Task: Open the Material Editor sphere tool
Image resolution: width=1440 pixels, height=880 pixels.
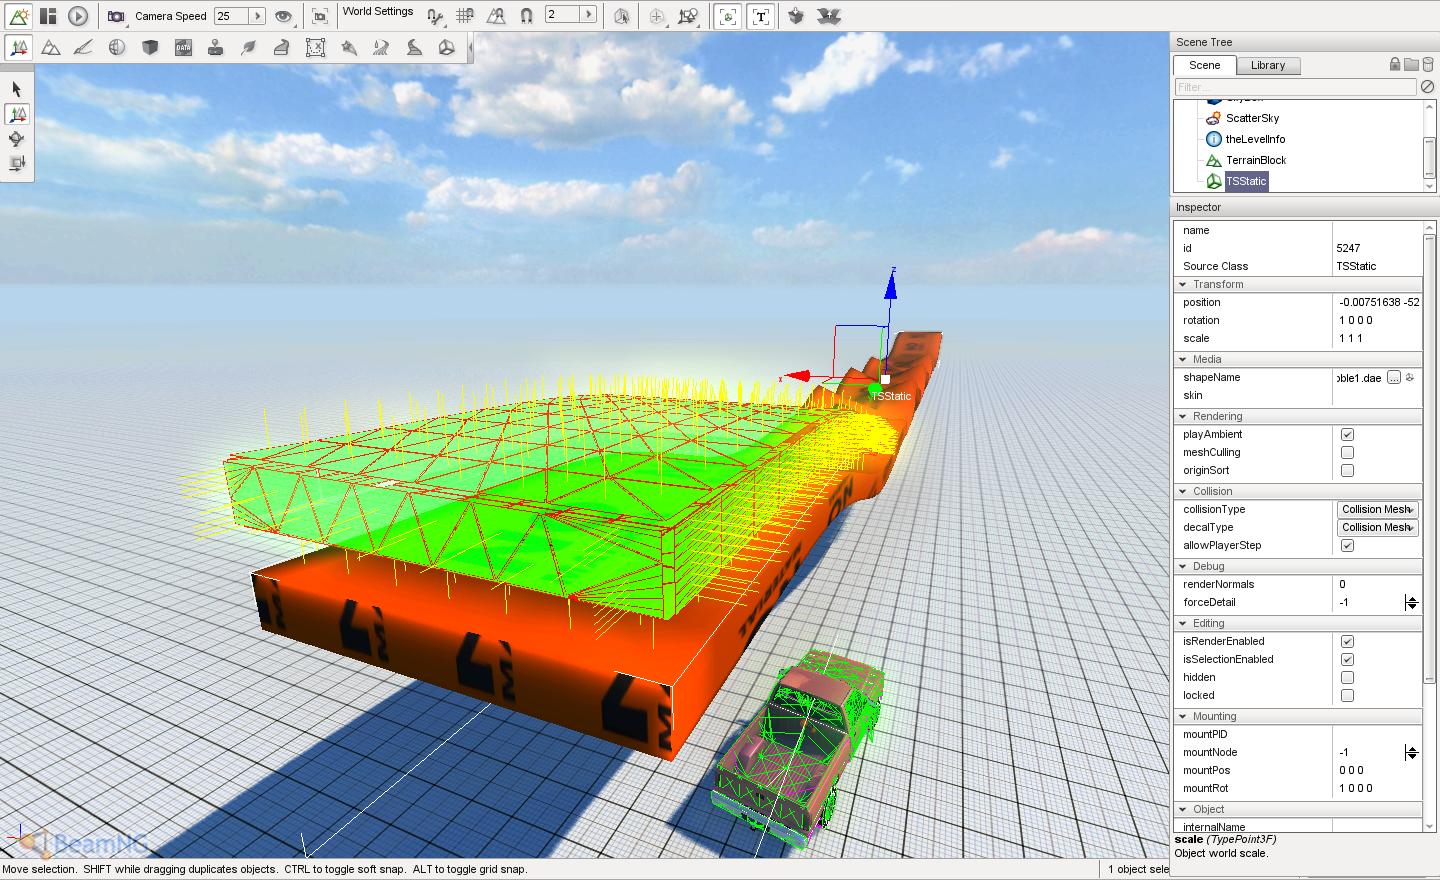Action: [x=117, y=47]
